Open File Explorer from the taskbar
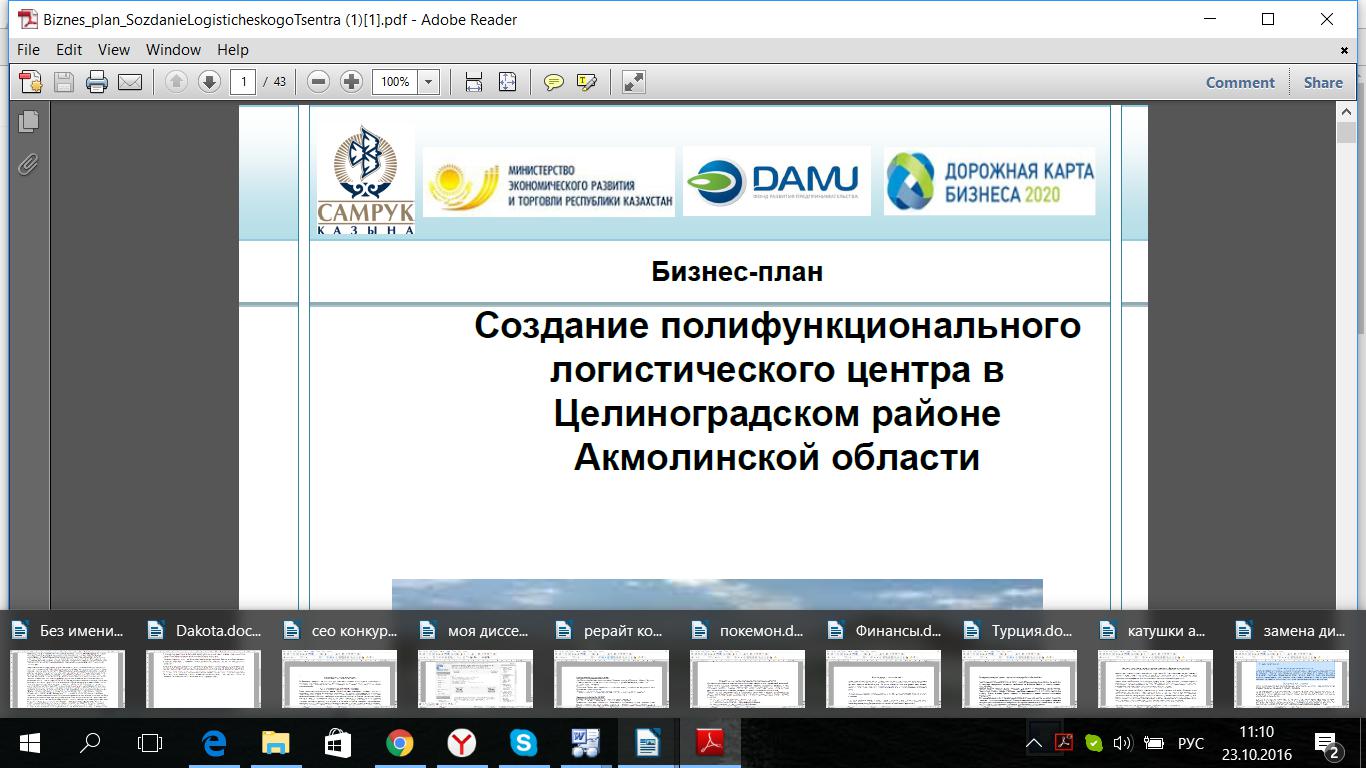 pos(275,743)
